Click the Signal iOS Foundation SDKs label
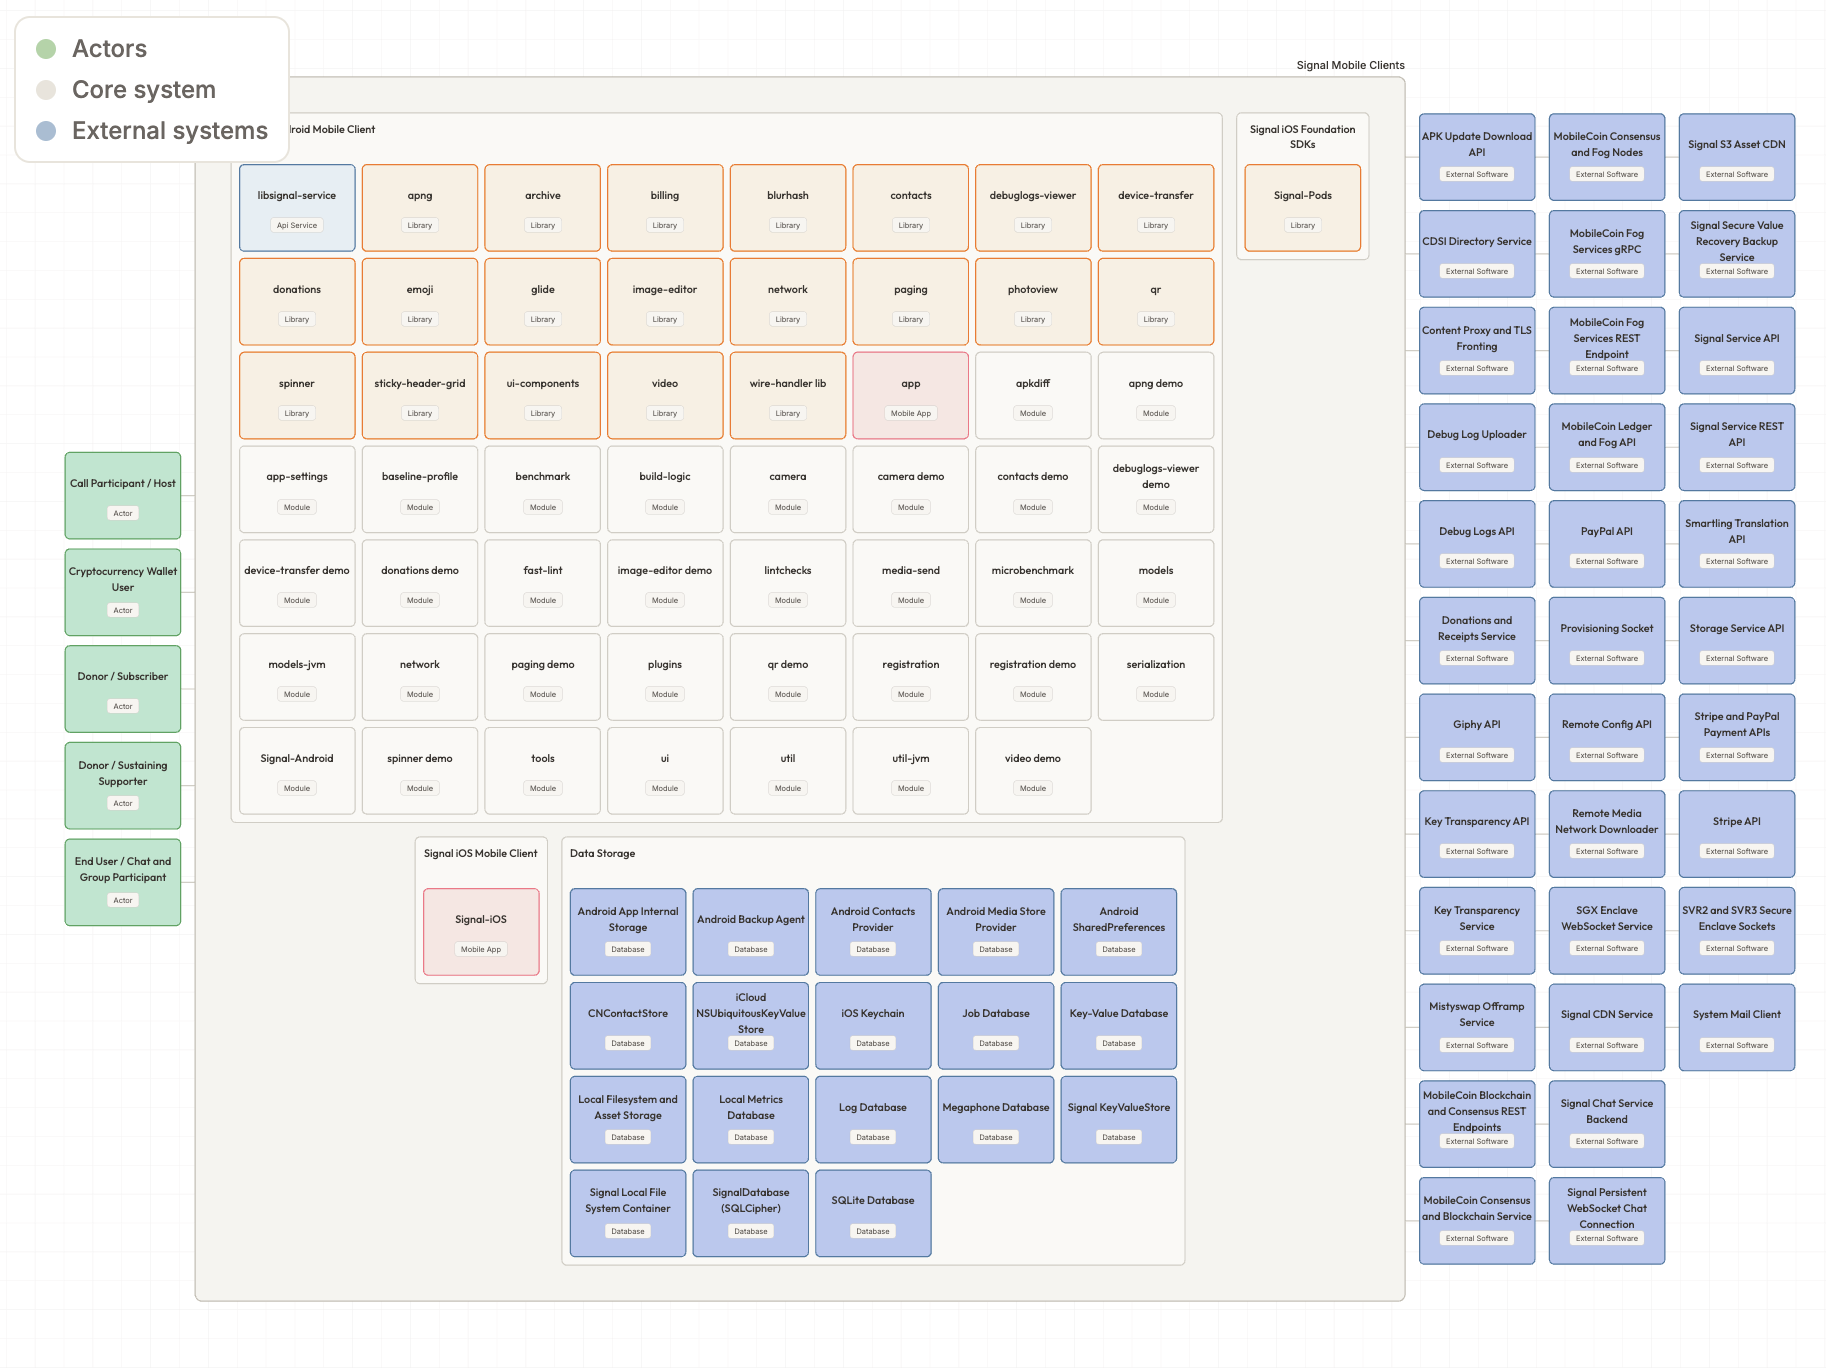1826x1368 pixels. [x=1303, y=137]
